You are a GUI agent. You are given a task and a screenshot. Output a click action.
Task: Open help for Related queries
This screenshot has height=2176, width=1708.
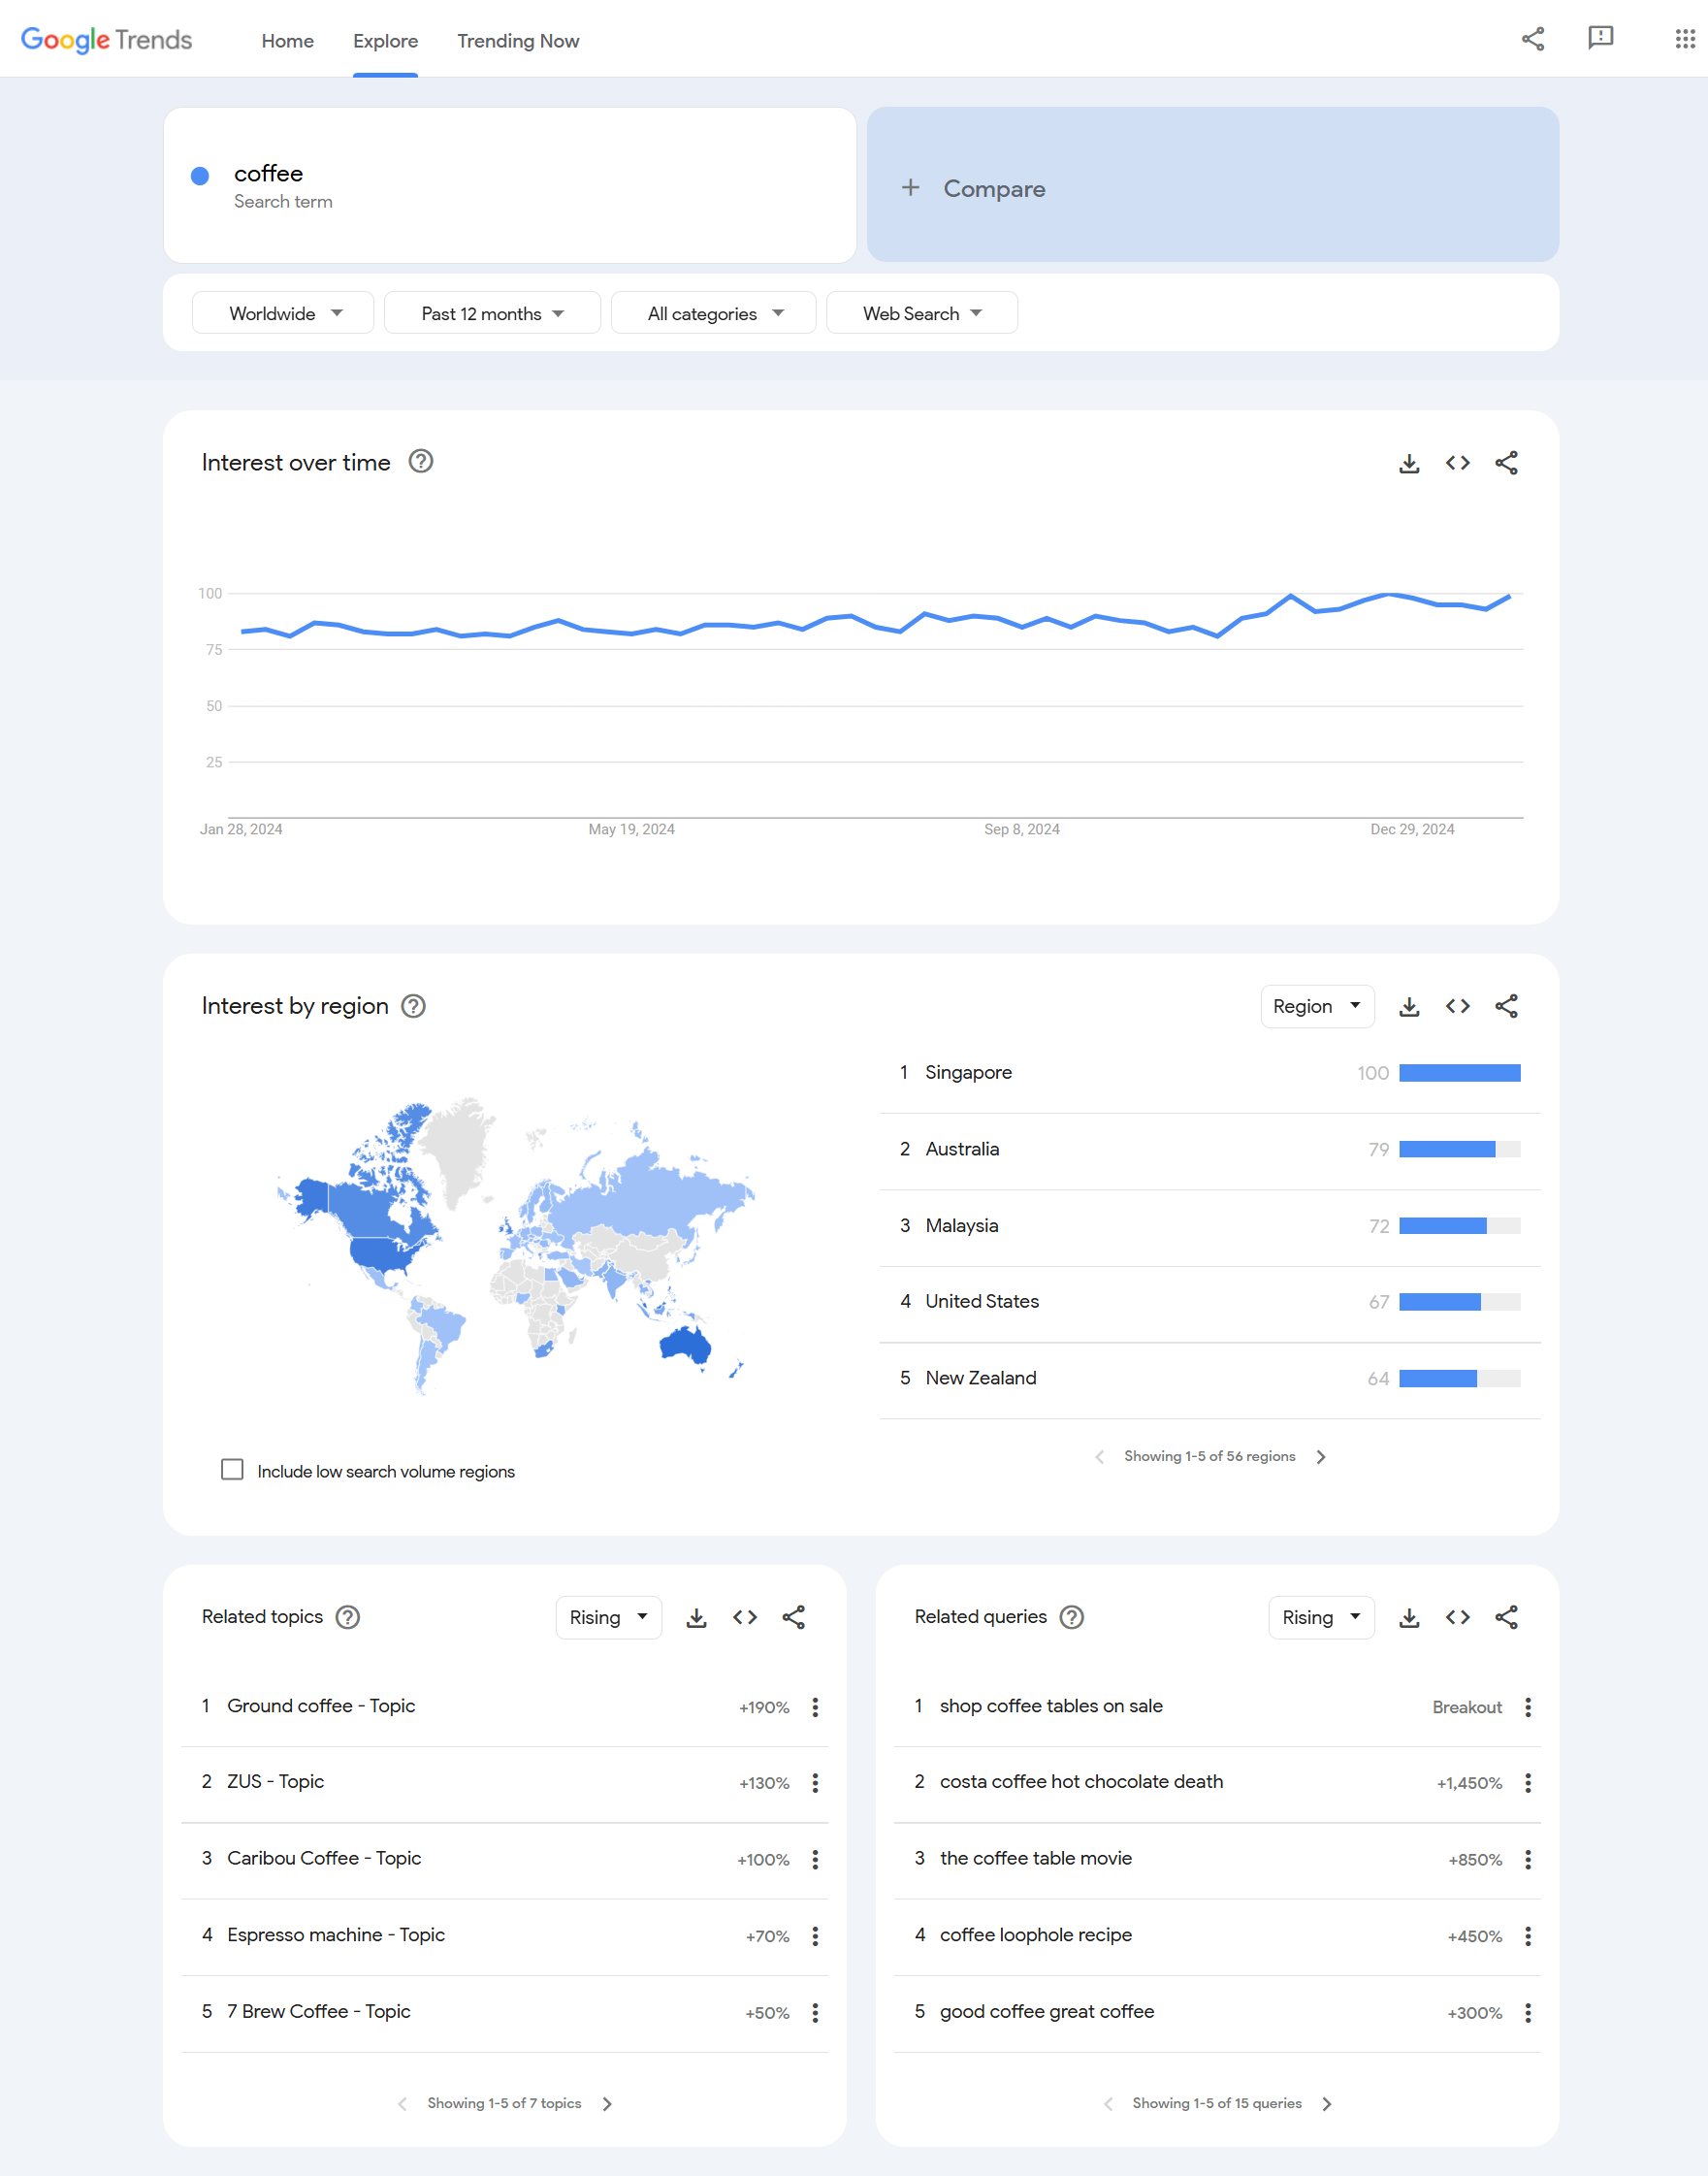tap(1071, 1617)
